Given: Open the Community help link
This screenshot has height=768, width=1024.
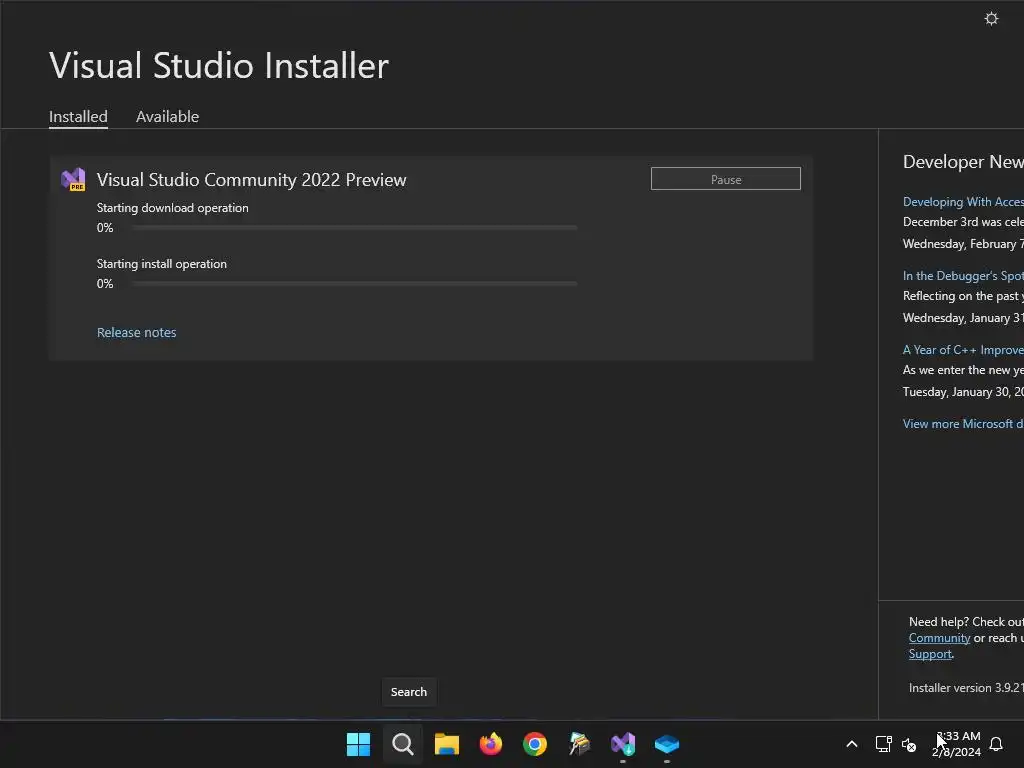Looking at the screenshot, I should coord(939,638).
